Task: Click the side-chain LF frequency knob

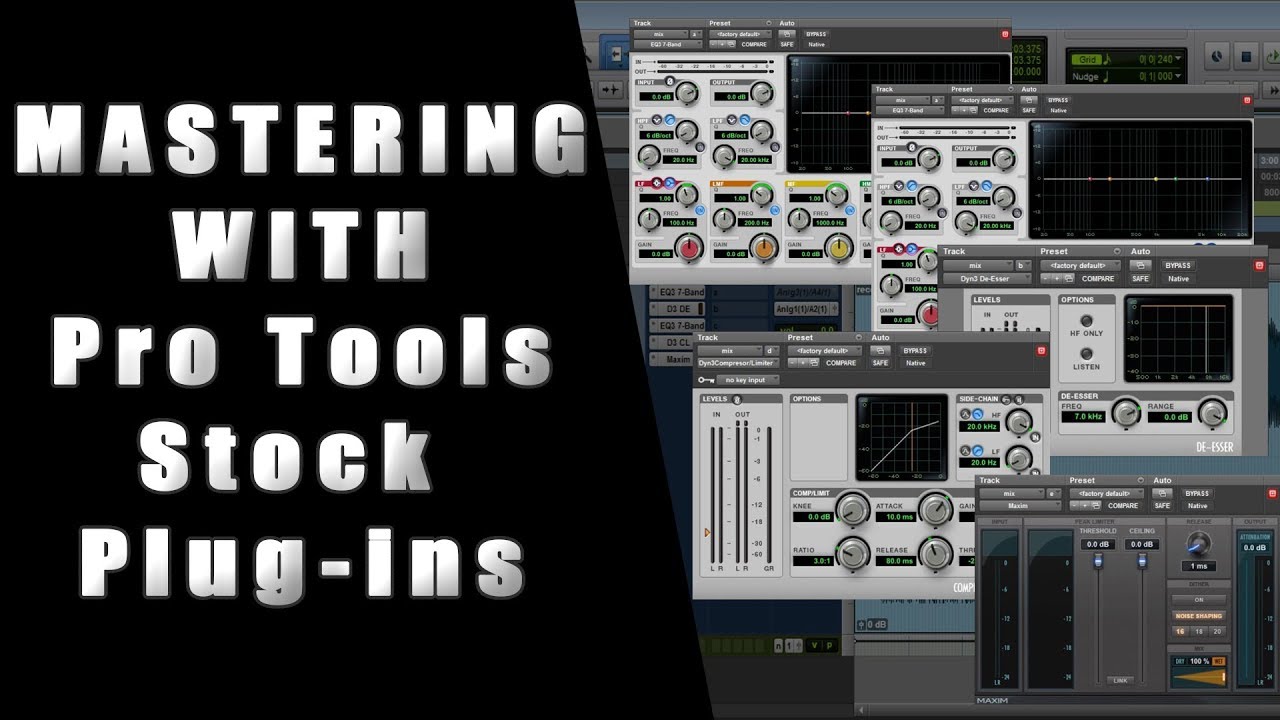Action: click(x=1018, y=458)
